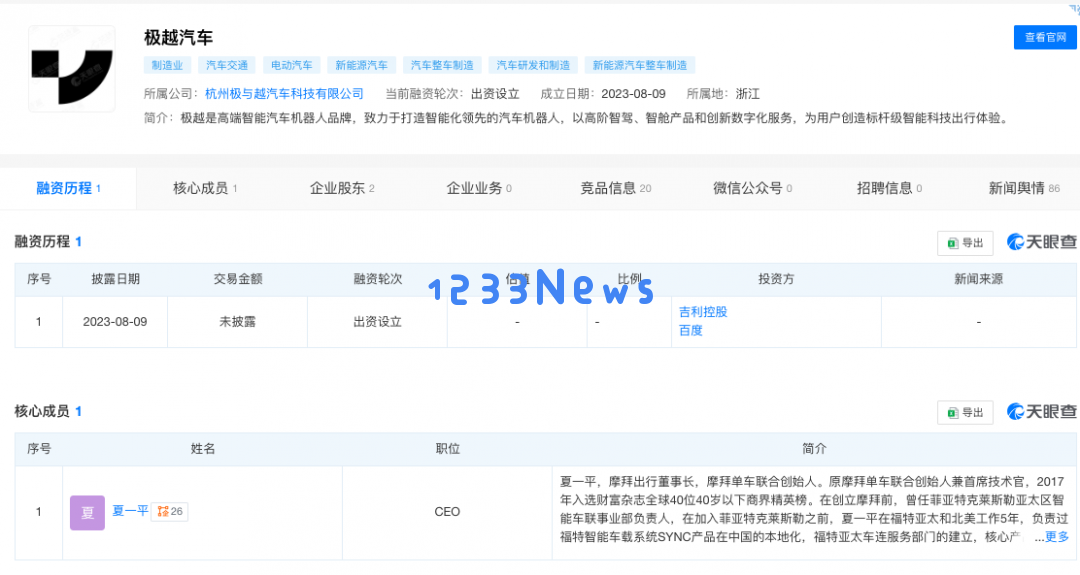Open the 查看官网 button

[1045, 37]
